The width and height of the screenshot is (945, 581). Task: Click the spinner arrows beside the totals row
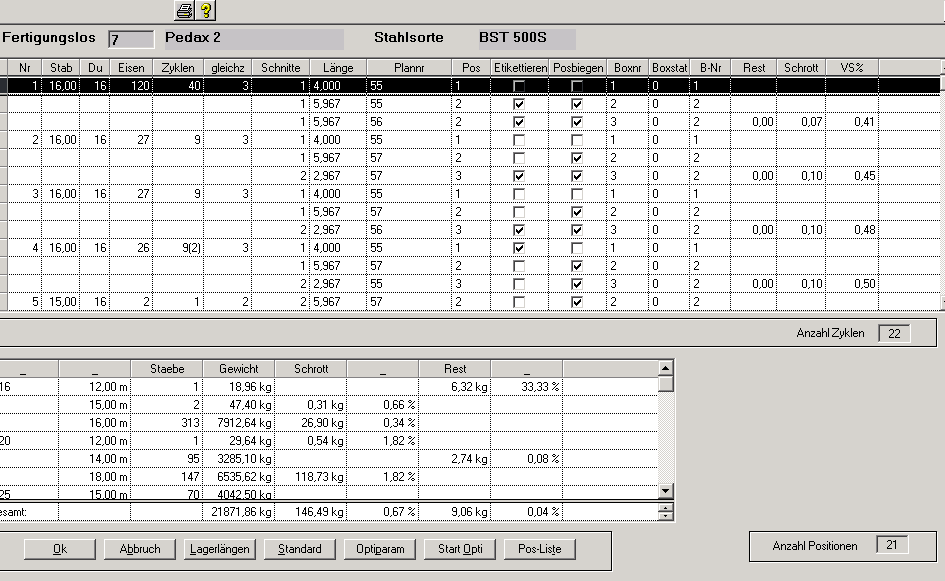666,512
